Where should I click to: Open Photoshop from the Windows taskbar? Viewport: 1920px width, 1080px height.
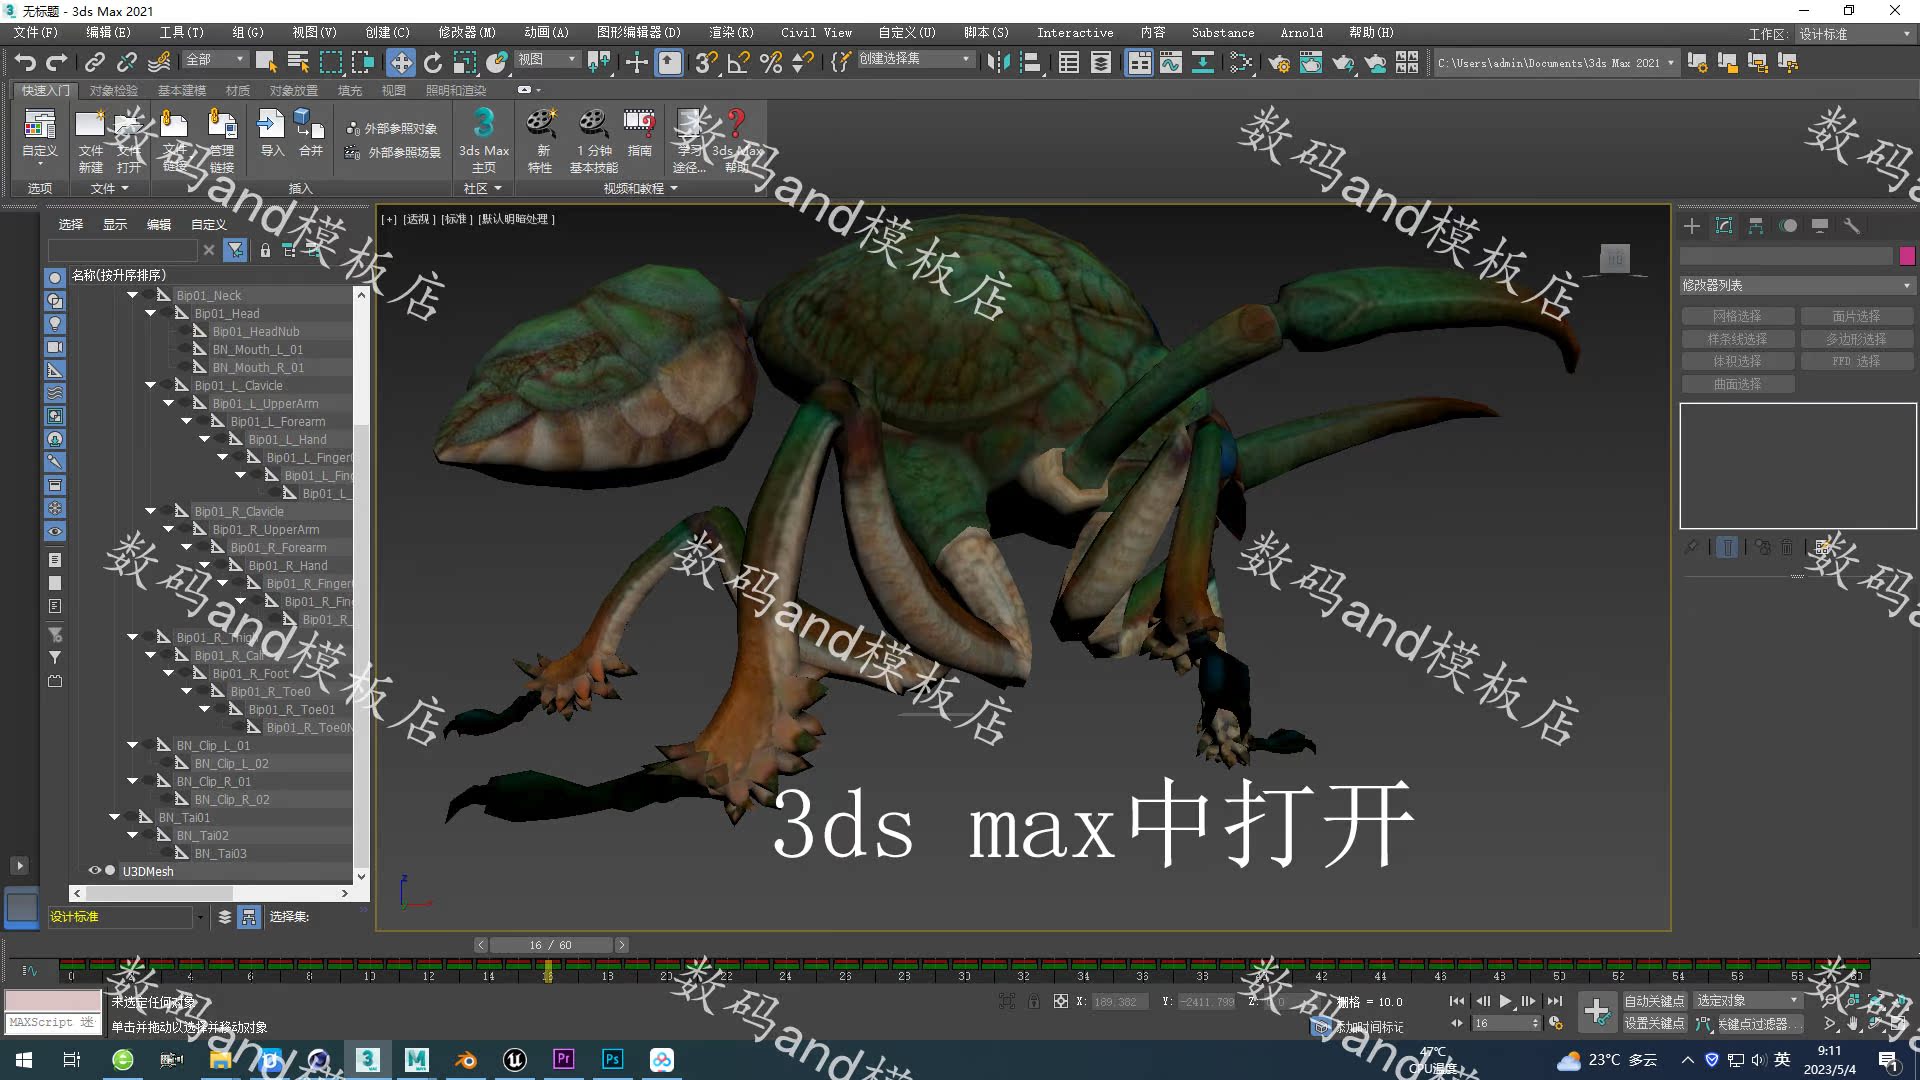click(x=612, y=1059)
